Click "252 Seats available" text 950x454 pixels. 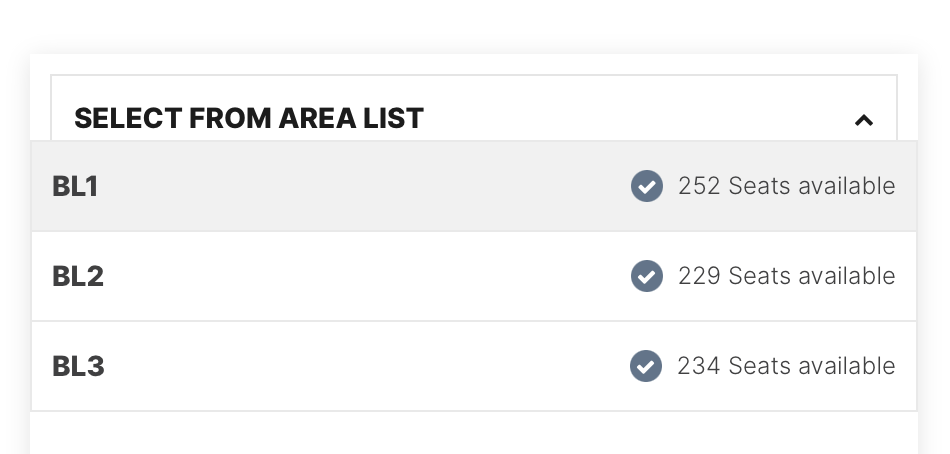(786, 186)
